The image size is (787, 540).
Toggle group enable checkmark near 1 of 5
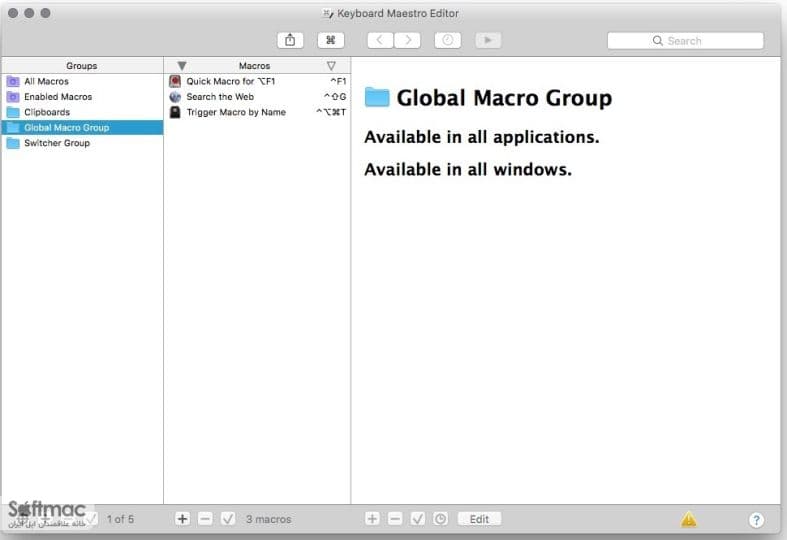[x=90, y=519]
